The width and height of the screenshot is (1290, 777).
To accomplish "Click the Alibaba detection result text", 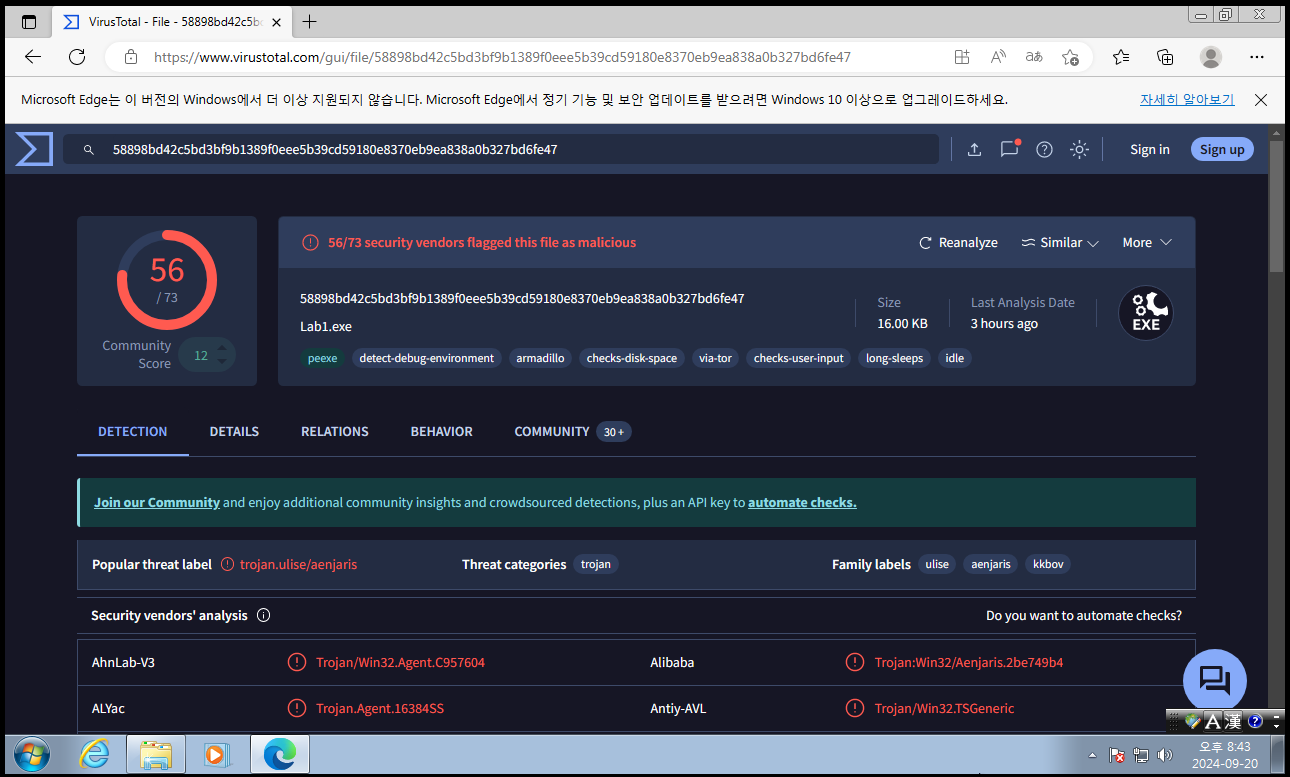I will click(x=968, y=662).
